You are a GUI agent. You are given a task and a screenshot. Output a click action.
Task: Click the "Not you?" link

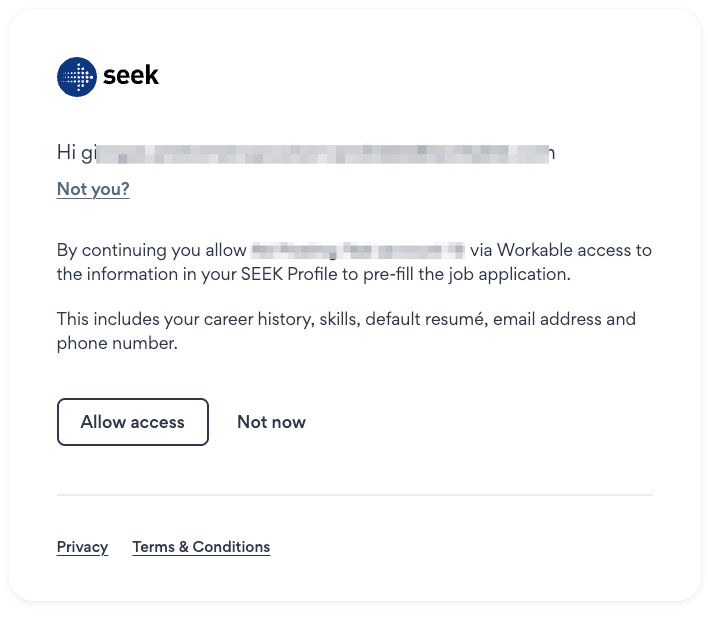[93, 189]
